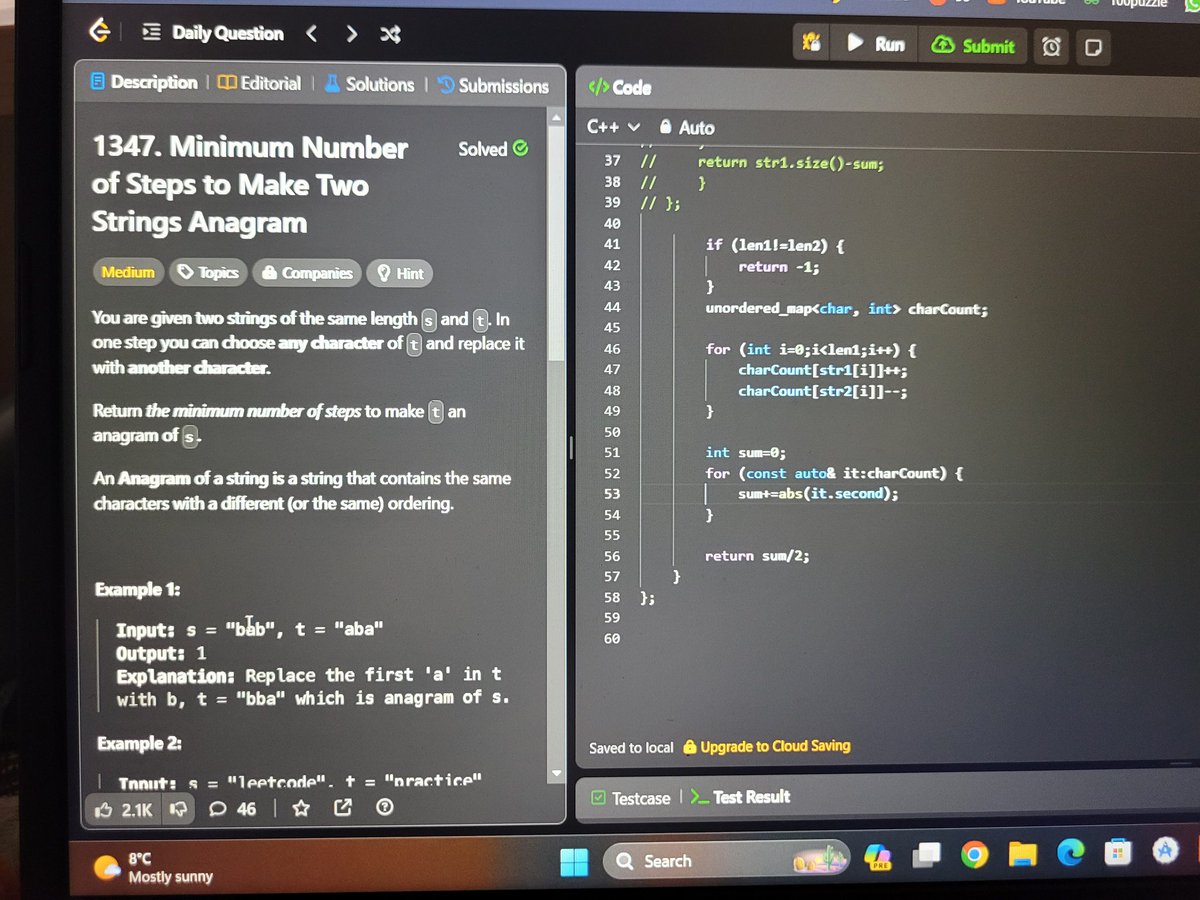The height and width of the screenshot is (900, 1200).
Task: Open the Test Result tab
Action: (x=741, y=797)
